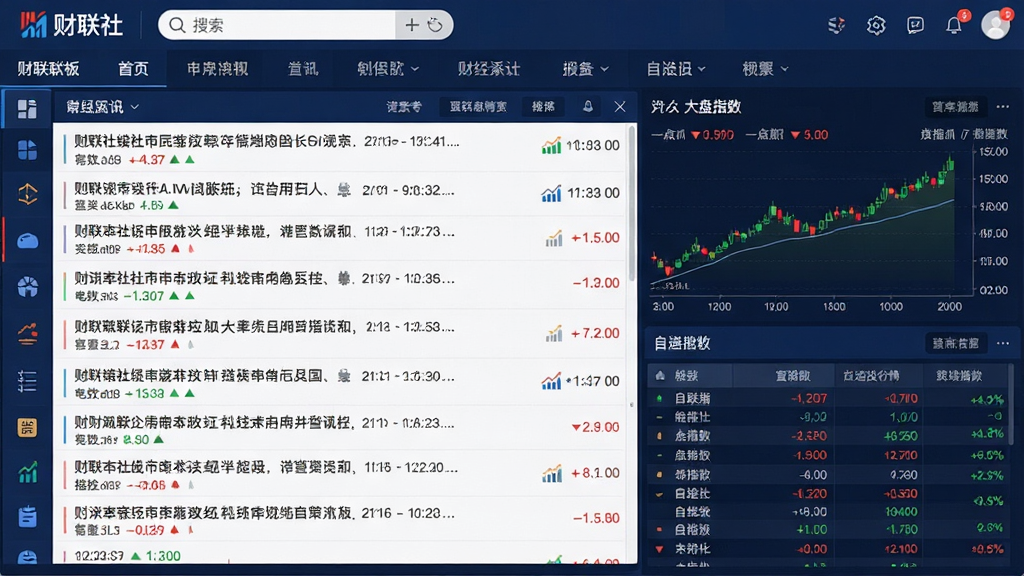The width and height of the screenshot is (1024, 576).
Task: Select the watchlist row showing 12,700
Action: click(829, 455)
